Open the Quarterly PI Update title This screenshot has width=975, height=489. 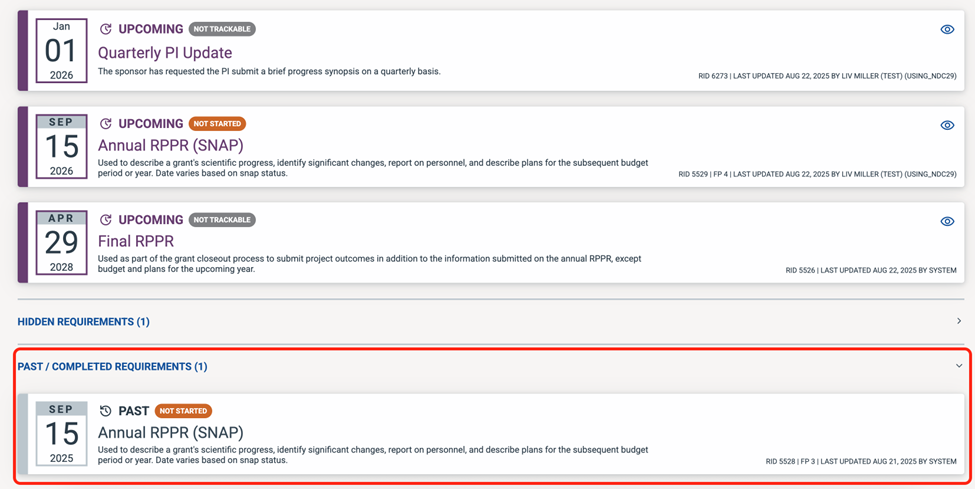tap(165, 53)
